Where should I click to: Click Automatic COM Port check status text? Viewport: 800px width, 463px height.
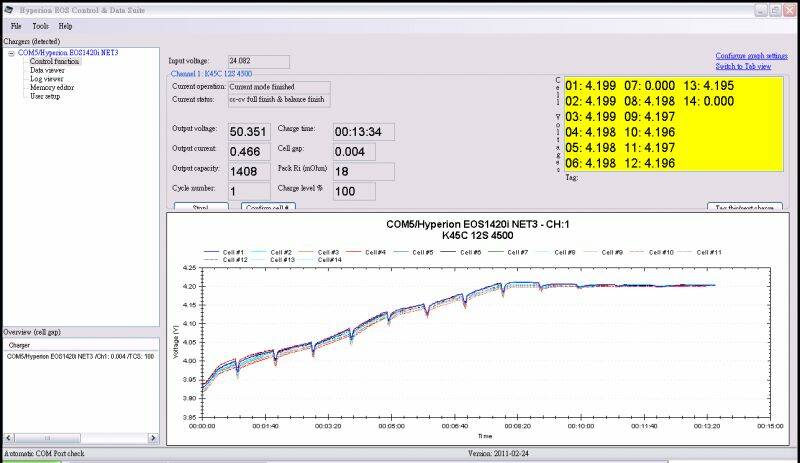tap(44, 453)
